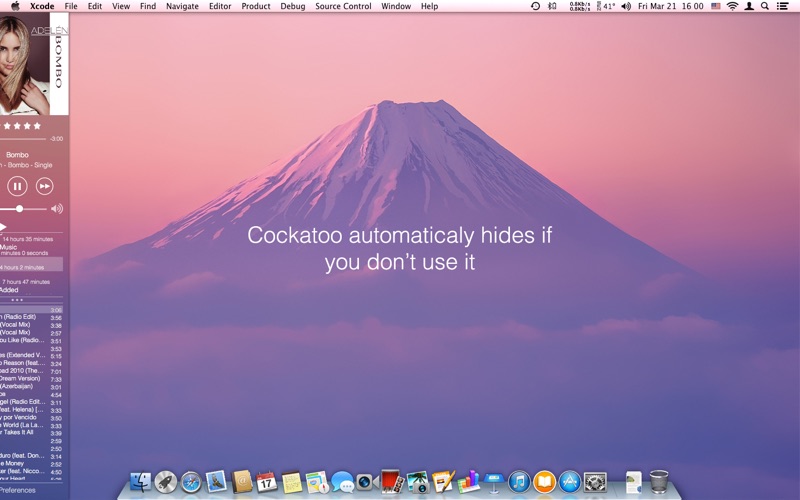Image resolution: width=800 pixels, height=500 pixels.
Task: Open the system volume menu bar icon
Action: point(626,6)
